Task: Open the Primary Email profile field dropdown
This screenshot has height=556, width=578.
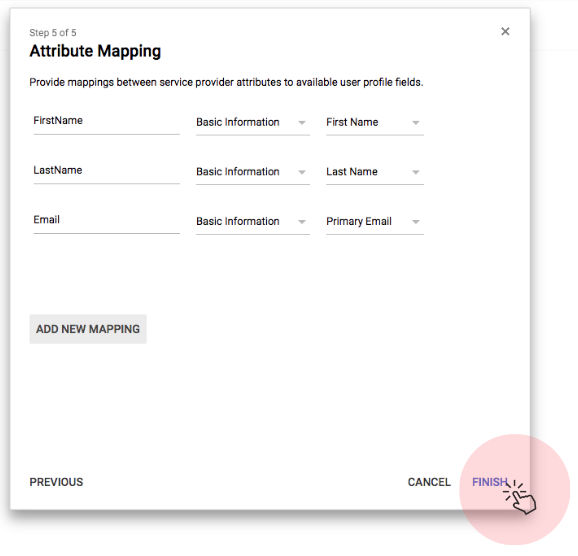Action: 375,222
